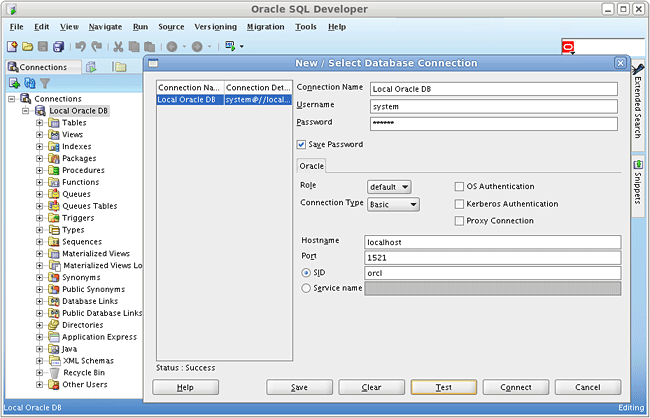Image resolution: width=650 pixels, height=418 pixels.
Task: Enable Kerberos Authentication checkbox
Action: [x=459, y=204]
